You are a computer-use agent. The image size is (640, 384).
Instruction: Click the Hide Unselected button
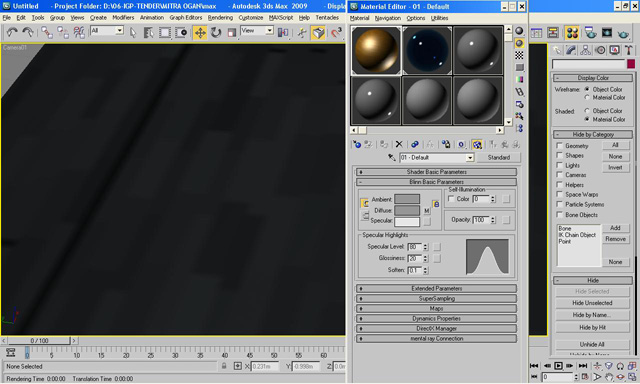pyautogui.click(x=592, y=303)
